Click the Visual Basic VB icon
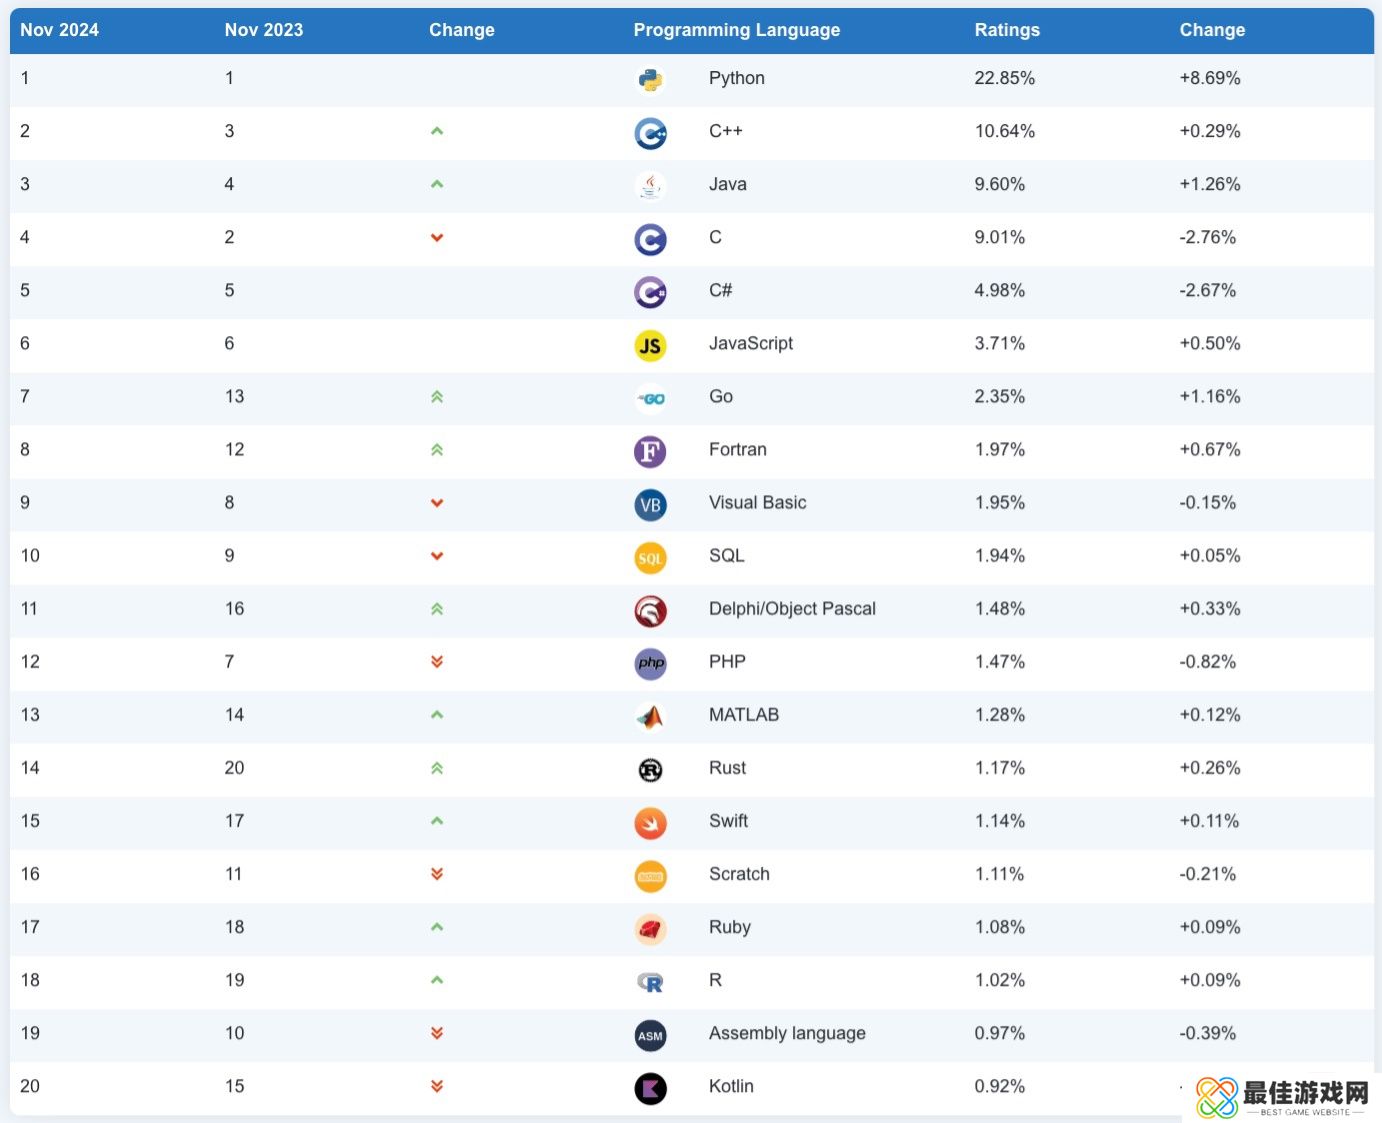This screenshot has height=1123, width=1382. pyautogui.click(x=650, y=505)
